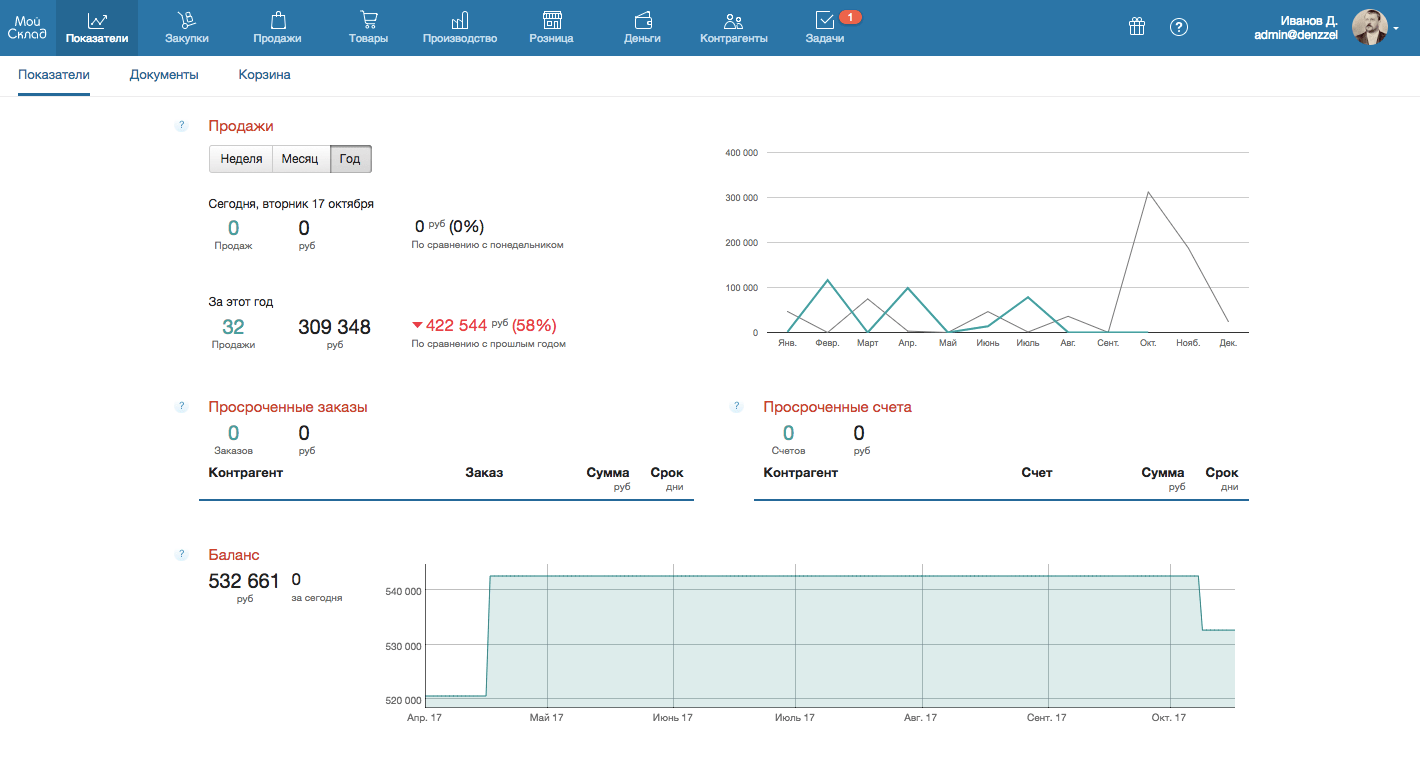Open help hint next to Продажи heading
Viewport: 1420px width, 766px height.
(x=181, y=125)
